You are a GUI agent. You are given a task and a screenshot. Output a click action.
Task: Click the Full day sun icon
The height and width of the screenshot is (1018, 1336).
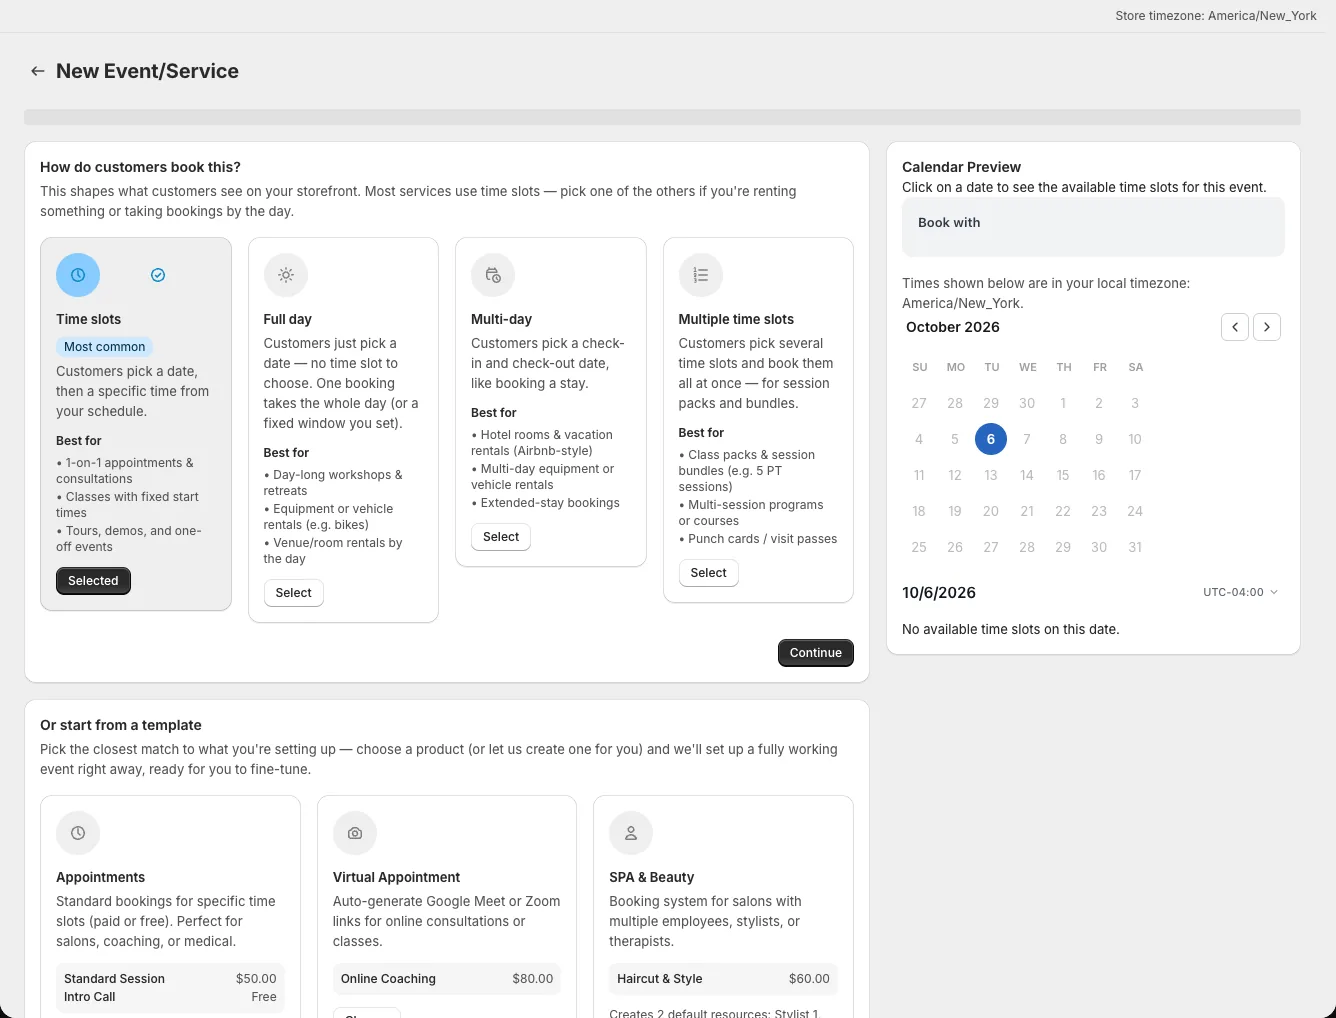click(286, 275)
